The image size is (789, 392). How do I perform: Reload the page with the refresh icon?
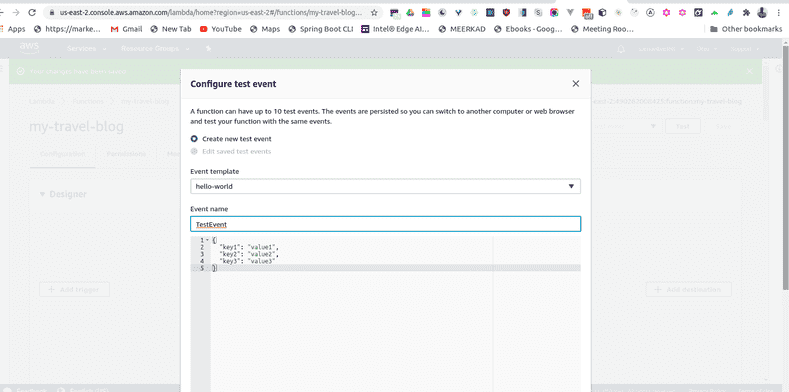pos(33,13)
